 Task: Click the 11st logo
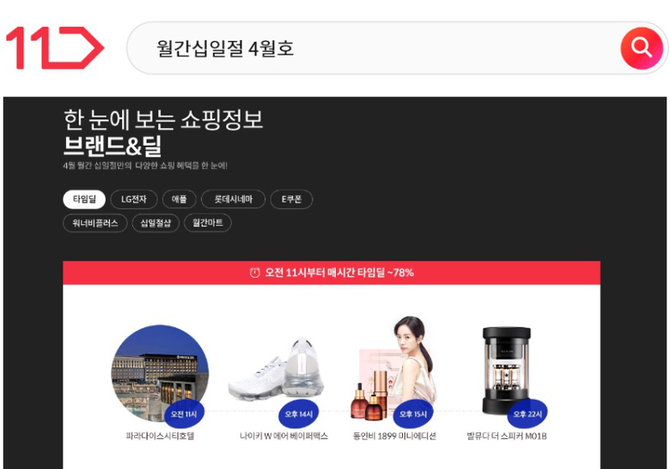(x=55, y=48)
